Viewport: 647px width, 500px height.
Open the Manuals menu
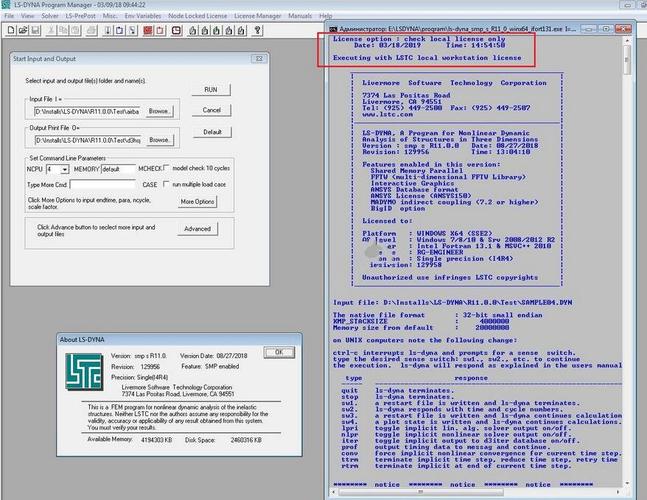click(x=300, y=16)
